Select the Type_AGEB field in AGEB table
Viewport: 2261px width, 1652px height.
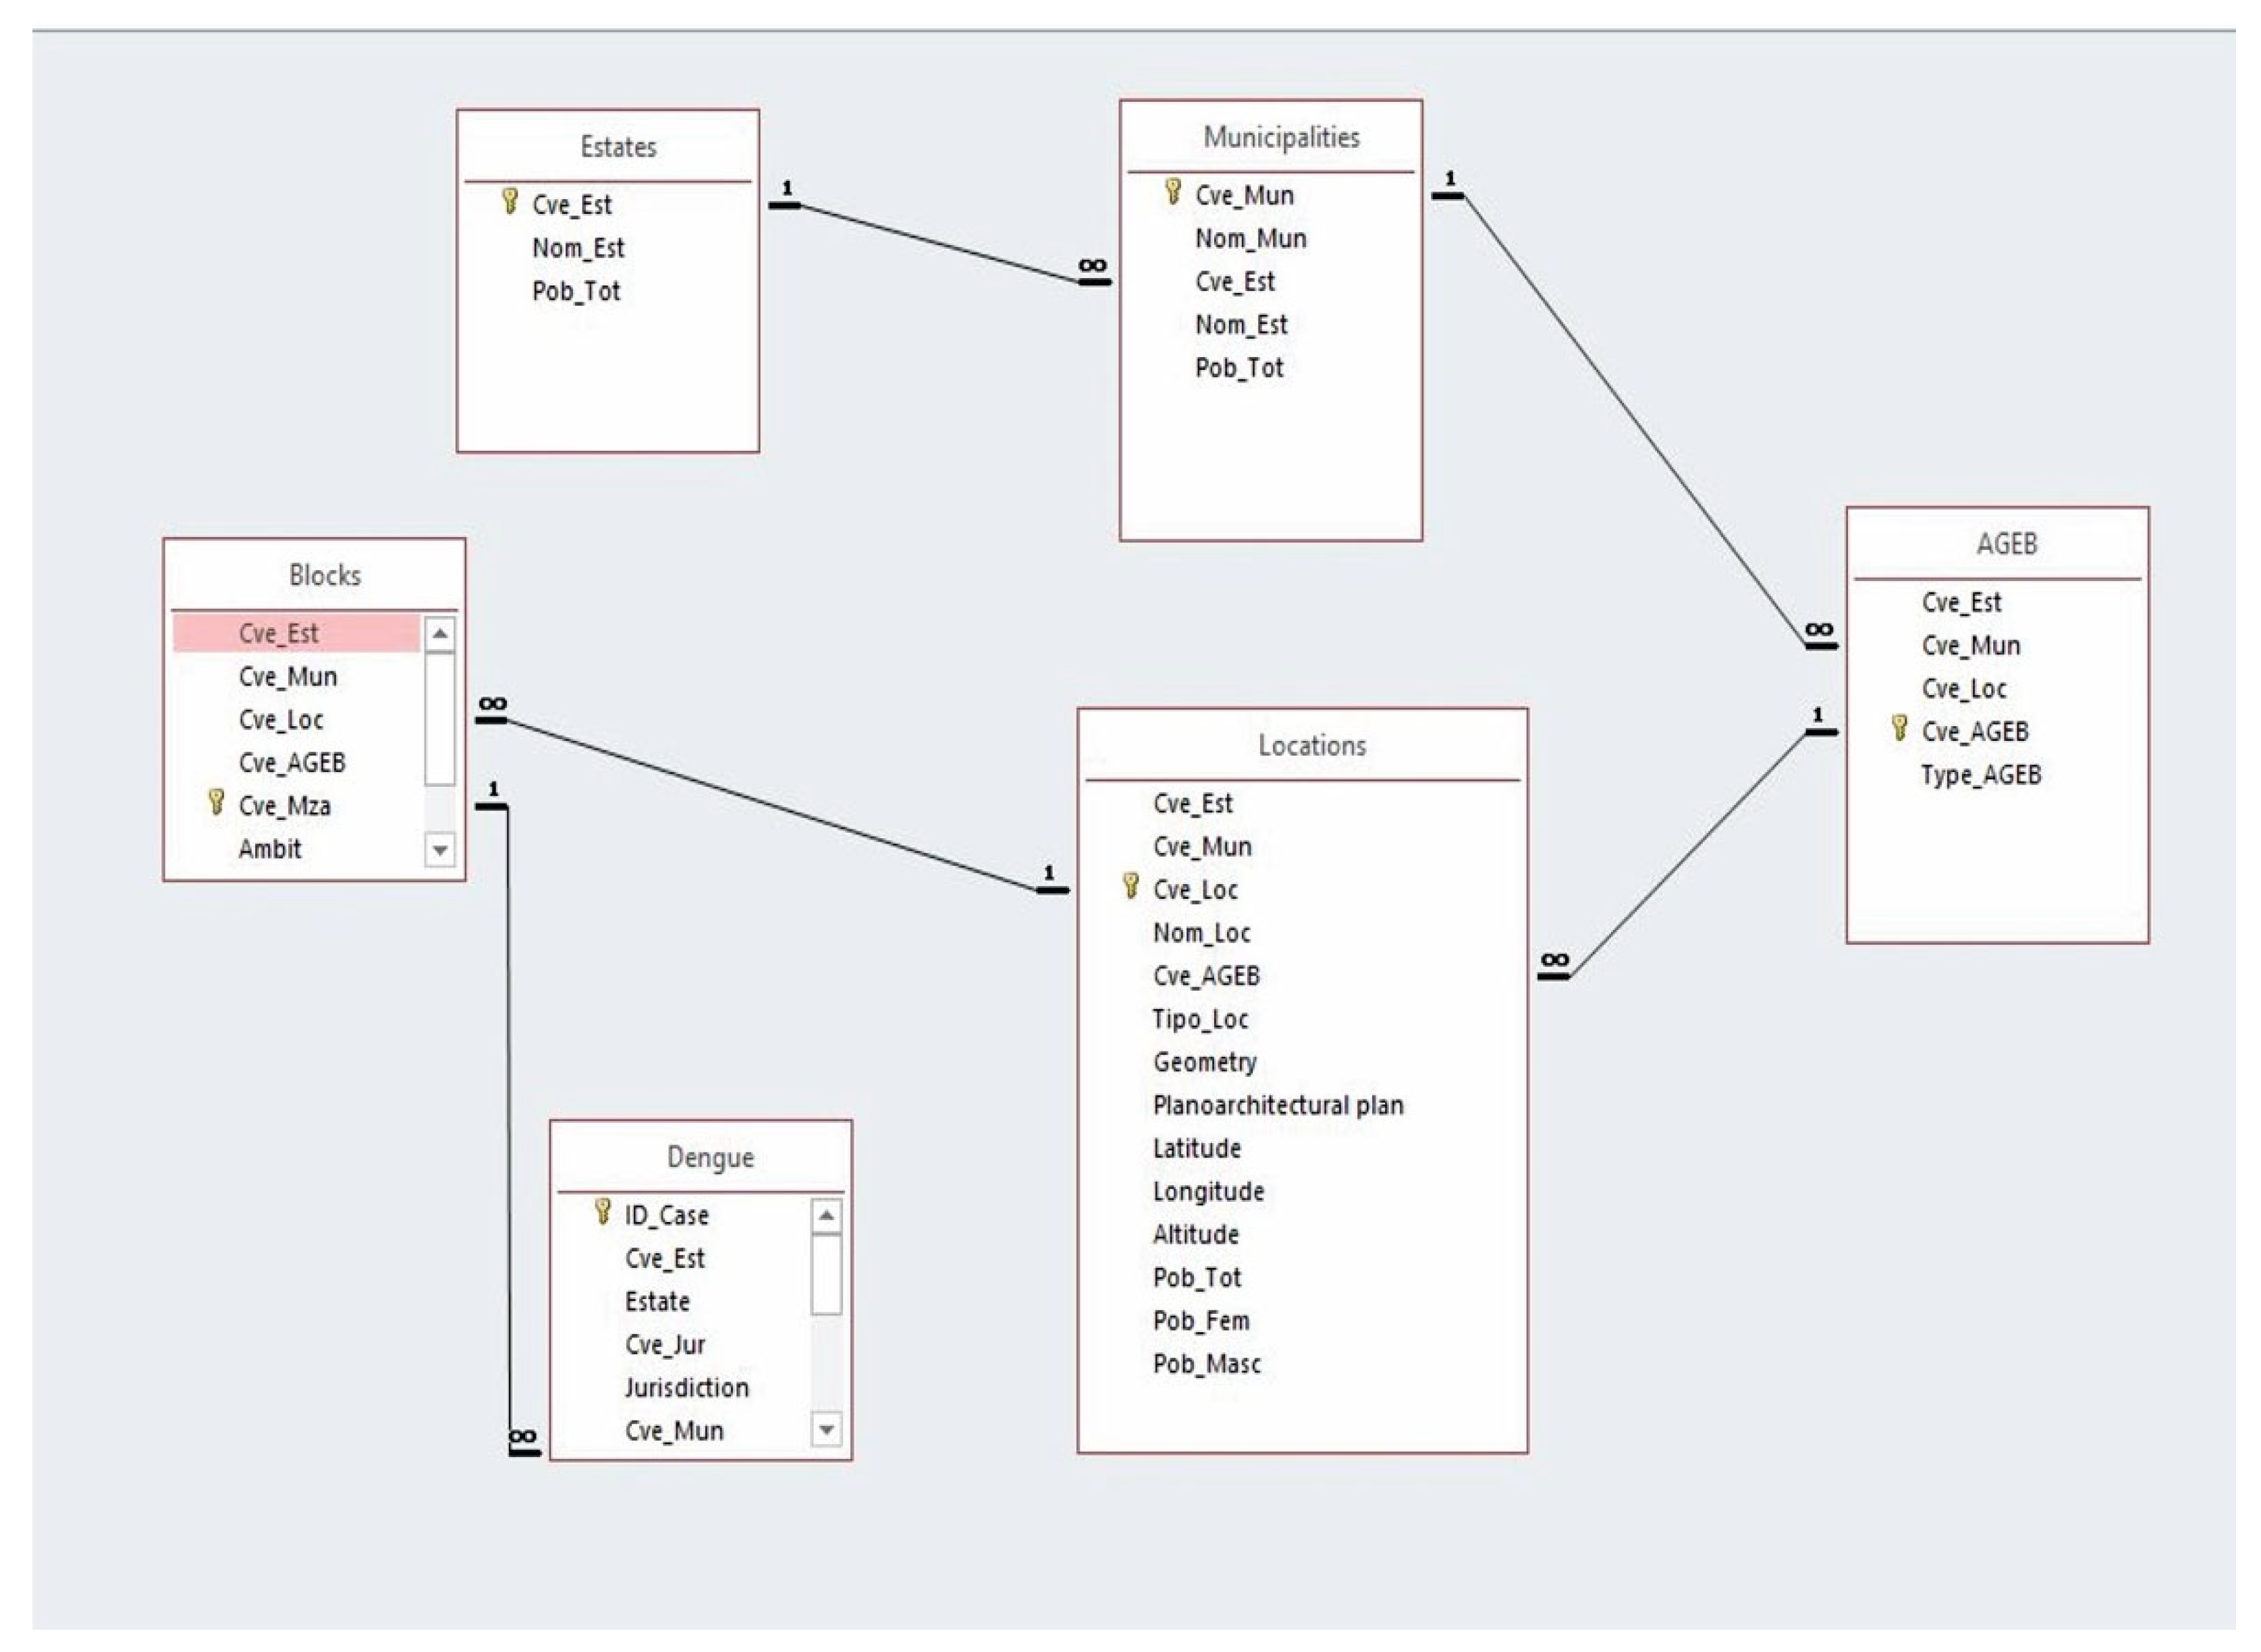coord(1980,776)
